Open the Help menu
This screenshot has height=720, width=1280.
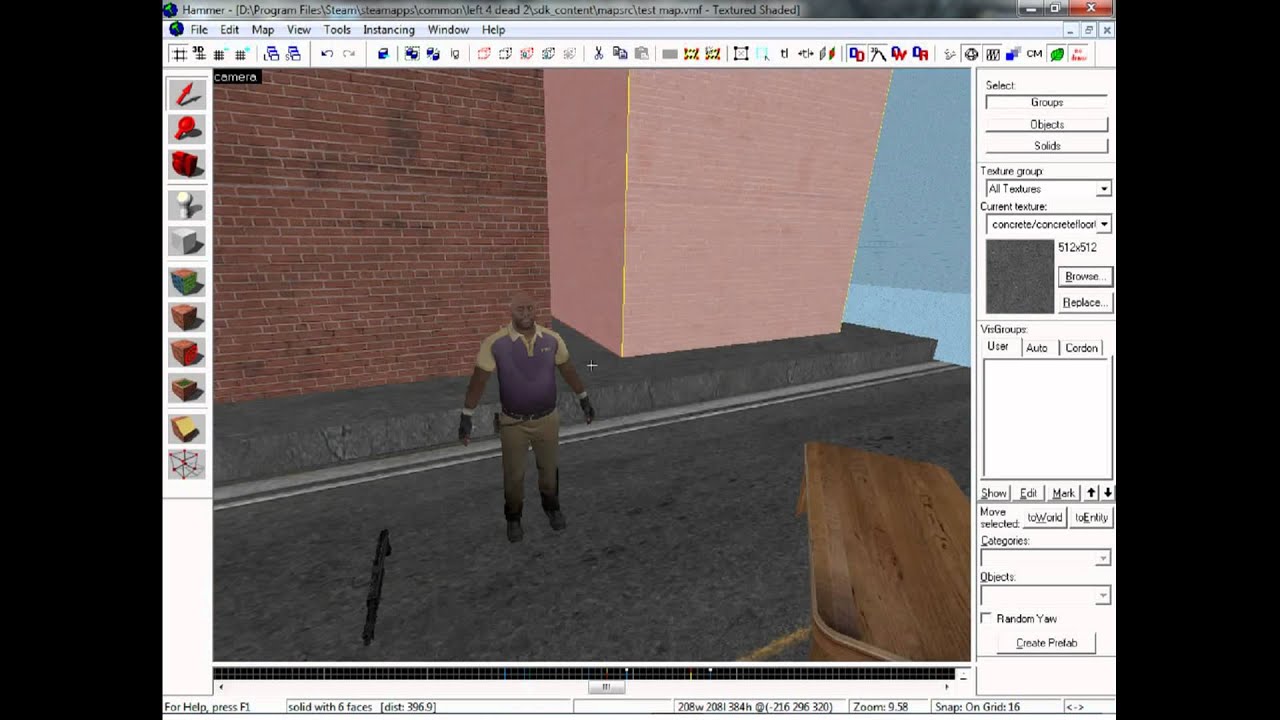493,30
